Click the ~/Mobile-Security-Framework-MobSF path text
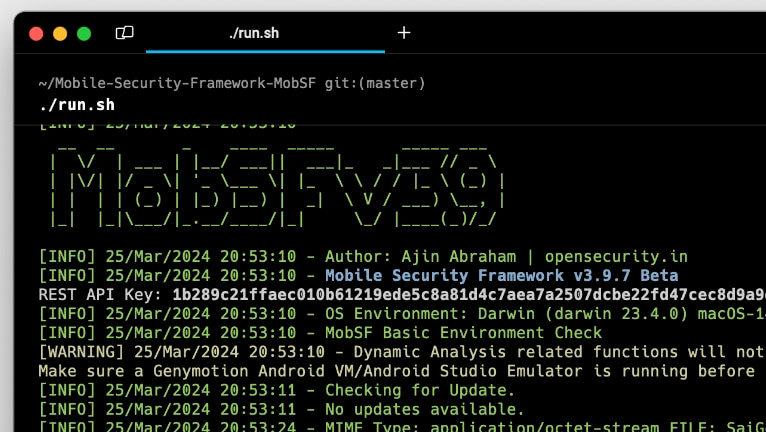Image resolution: width=766 pixels, height=432 pixels. coord(177,83)
